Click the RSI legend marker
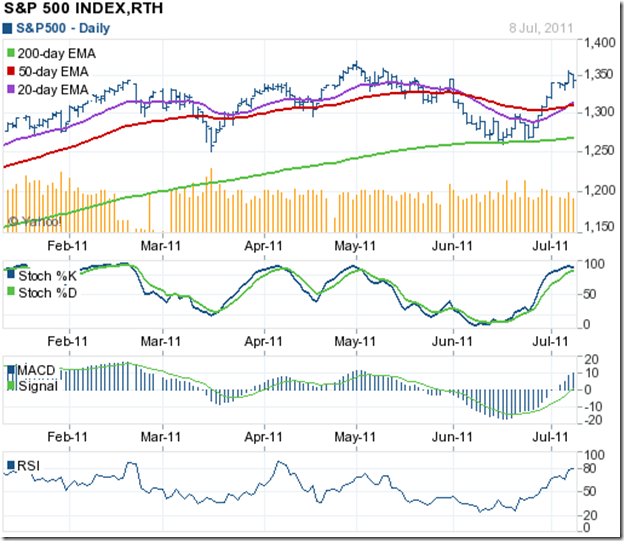Screen dimensions: 624x541 click(10, 465)
